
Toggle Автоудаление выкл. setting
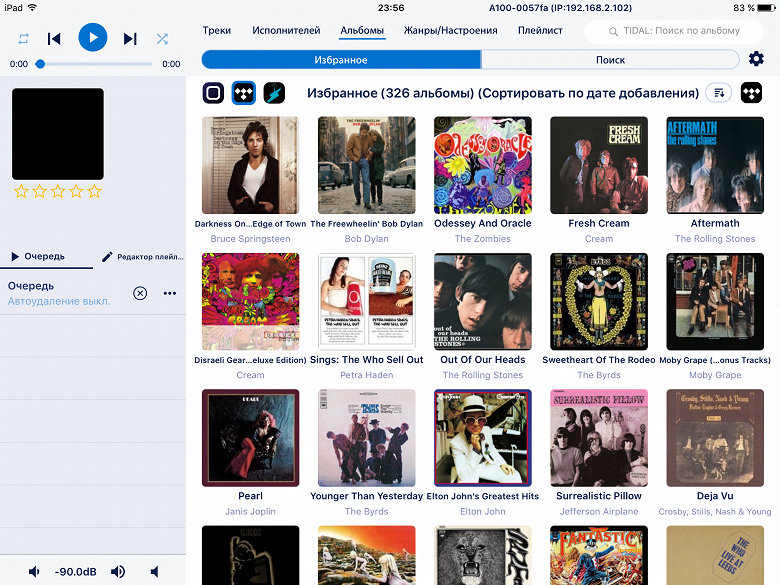pos(59,301)
